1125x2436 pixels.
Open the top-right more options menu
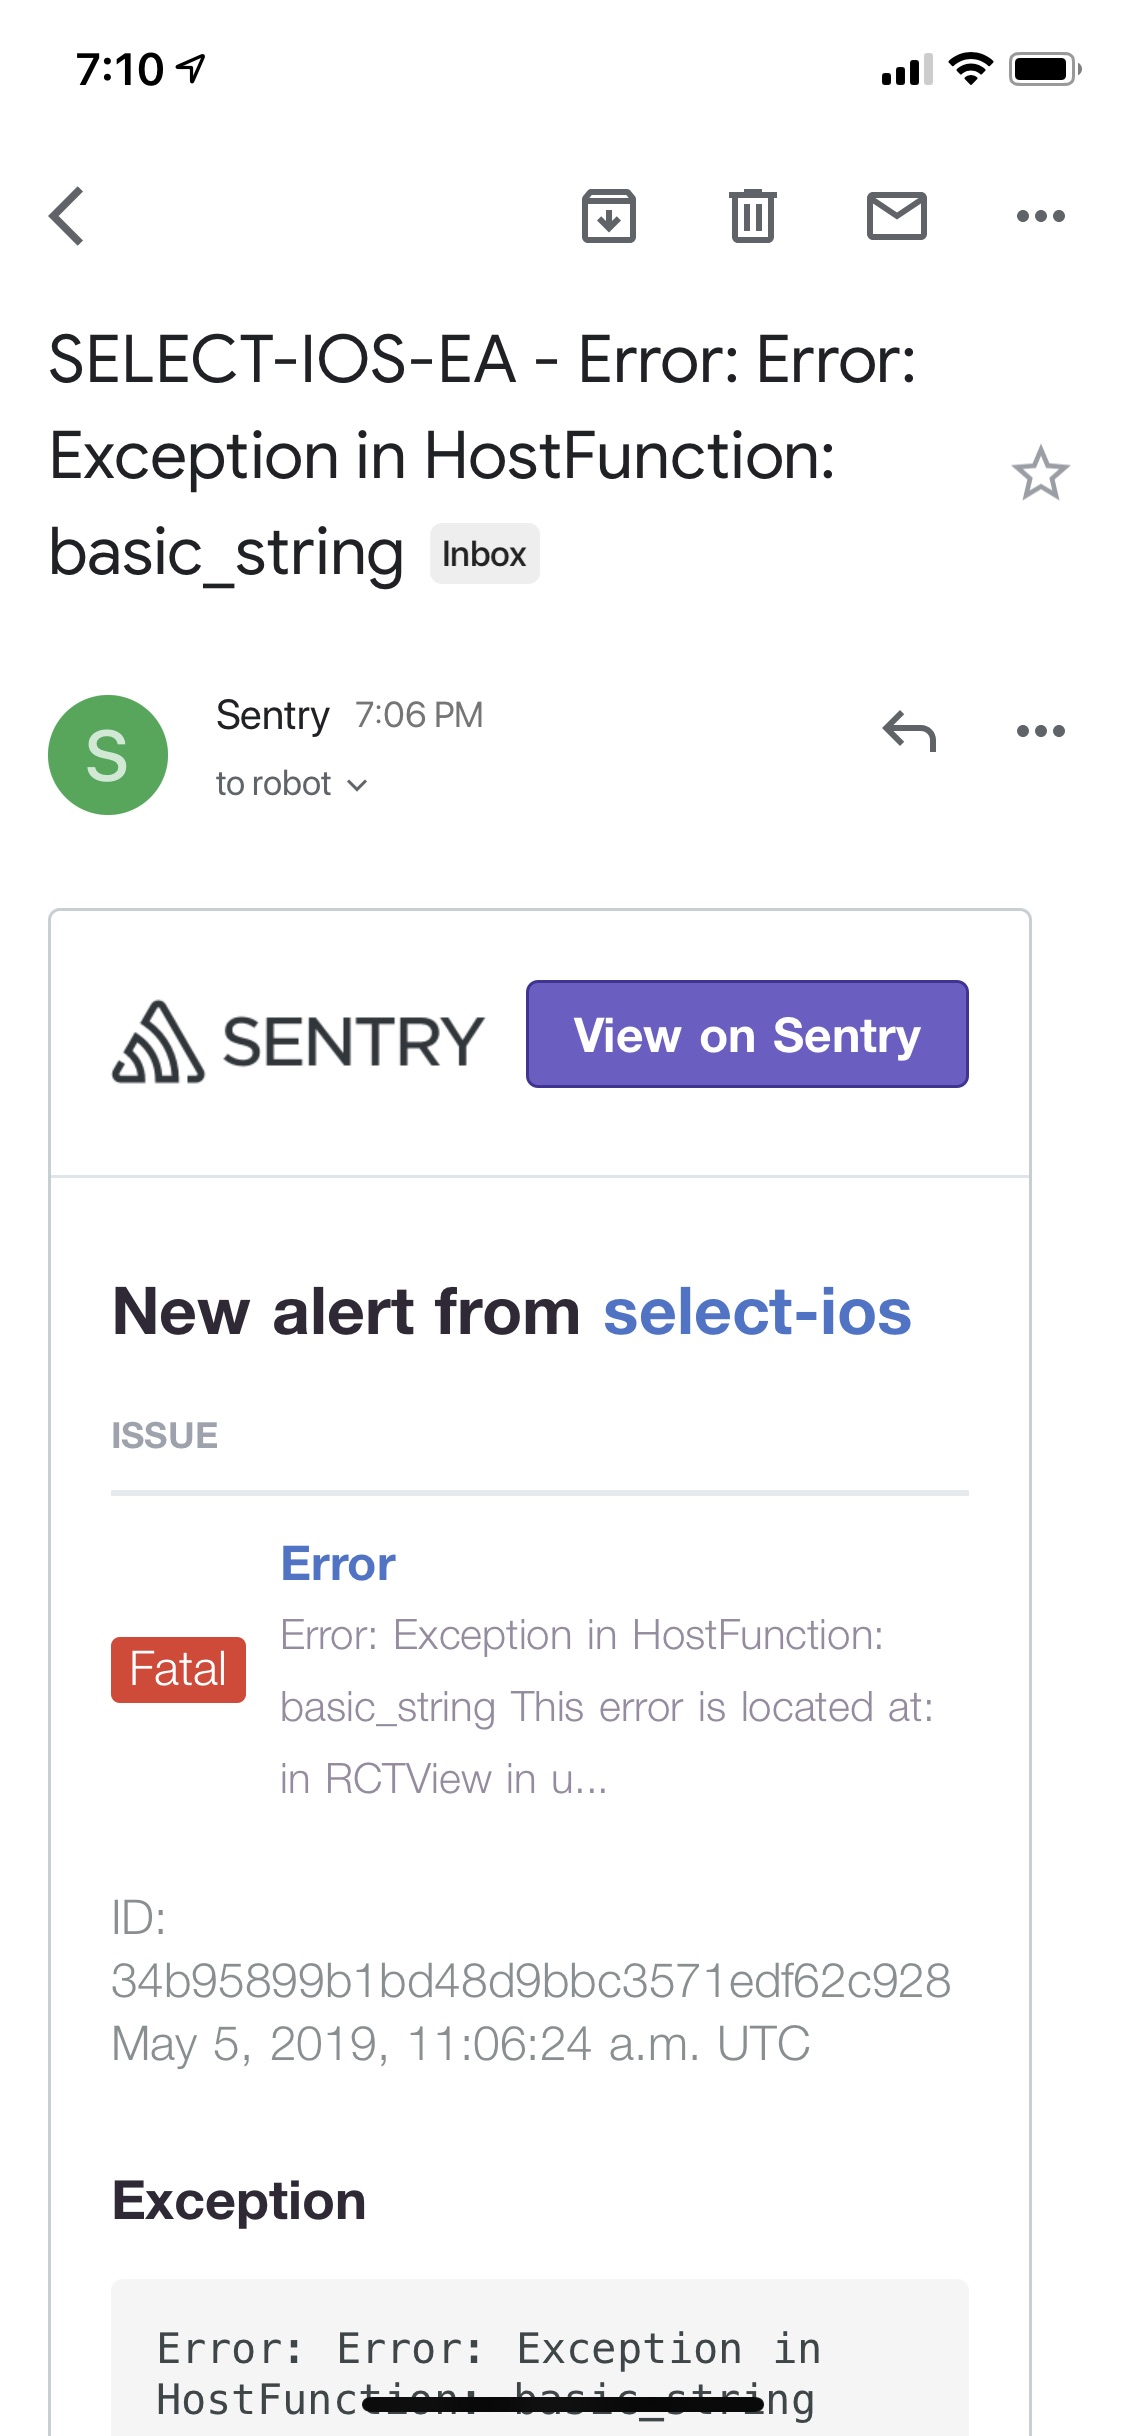(1040, 216)
